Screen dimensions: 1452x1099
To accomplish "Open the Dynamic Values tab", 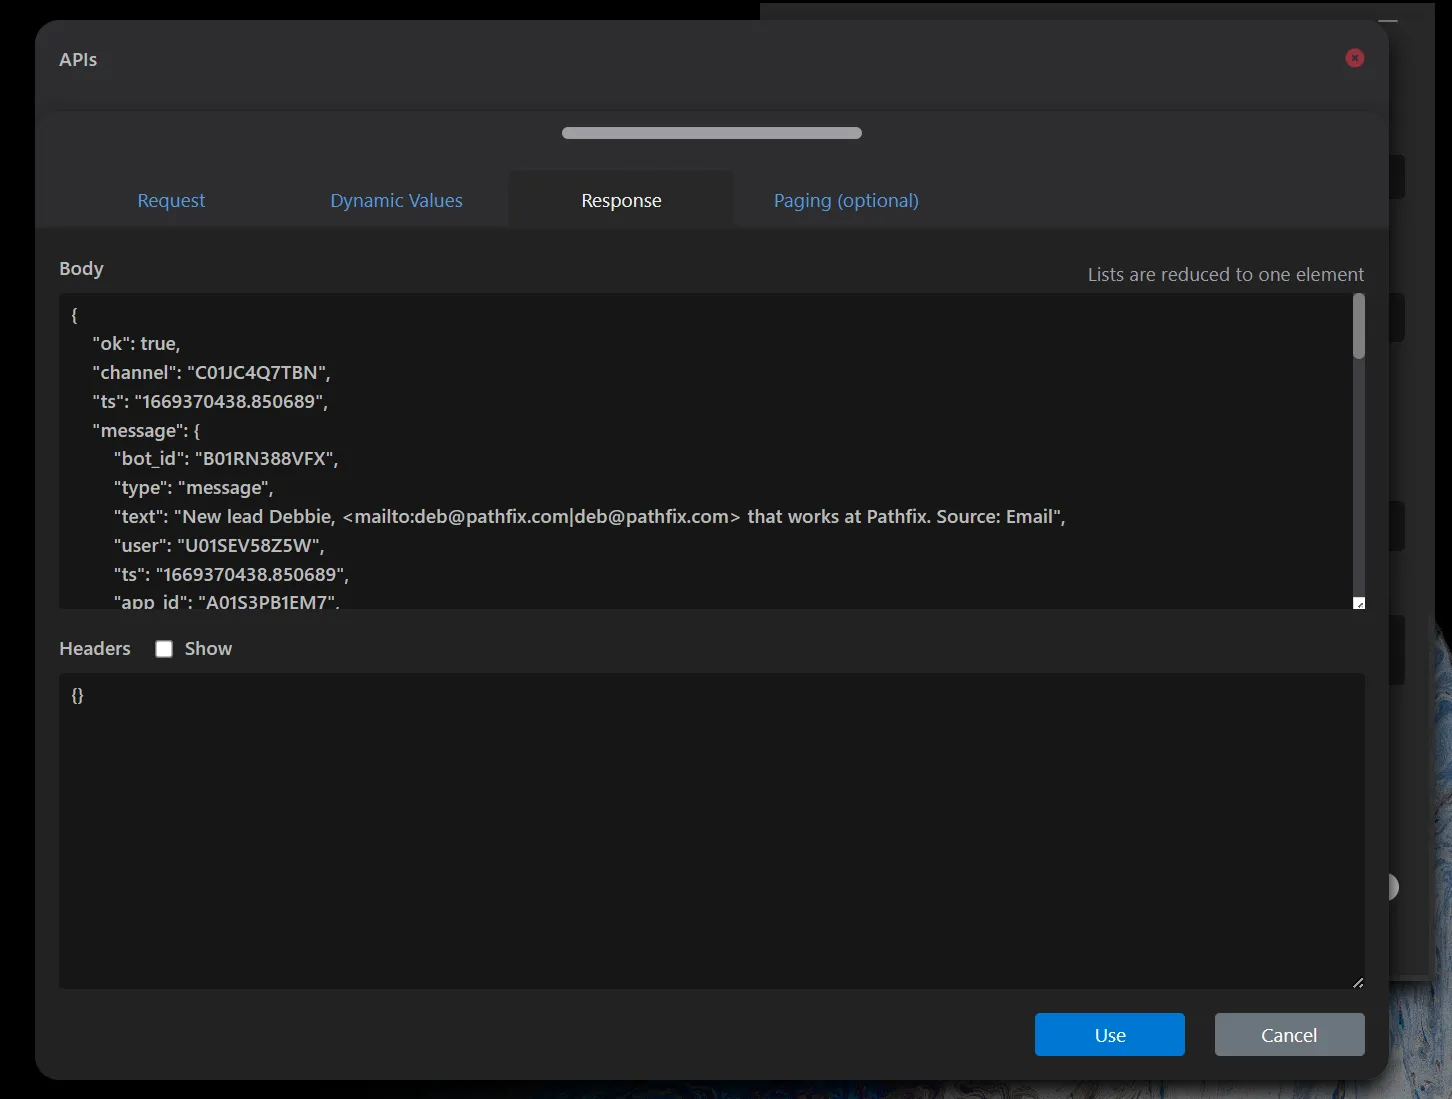I will coord(396,200).
